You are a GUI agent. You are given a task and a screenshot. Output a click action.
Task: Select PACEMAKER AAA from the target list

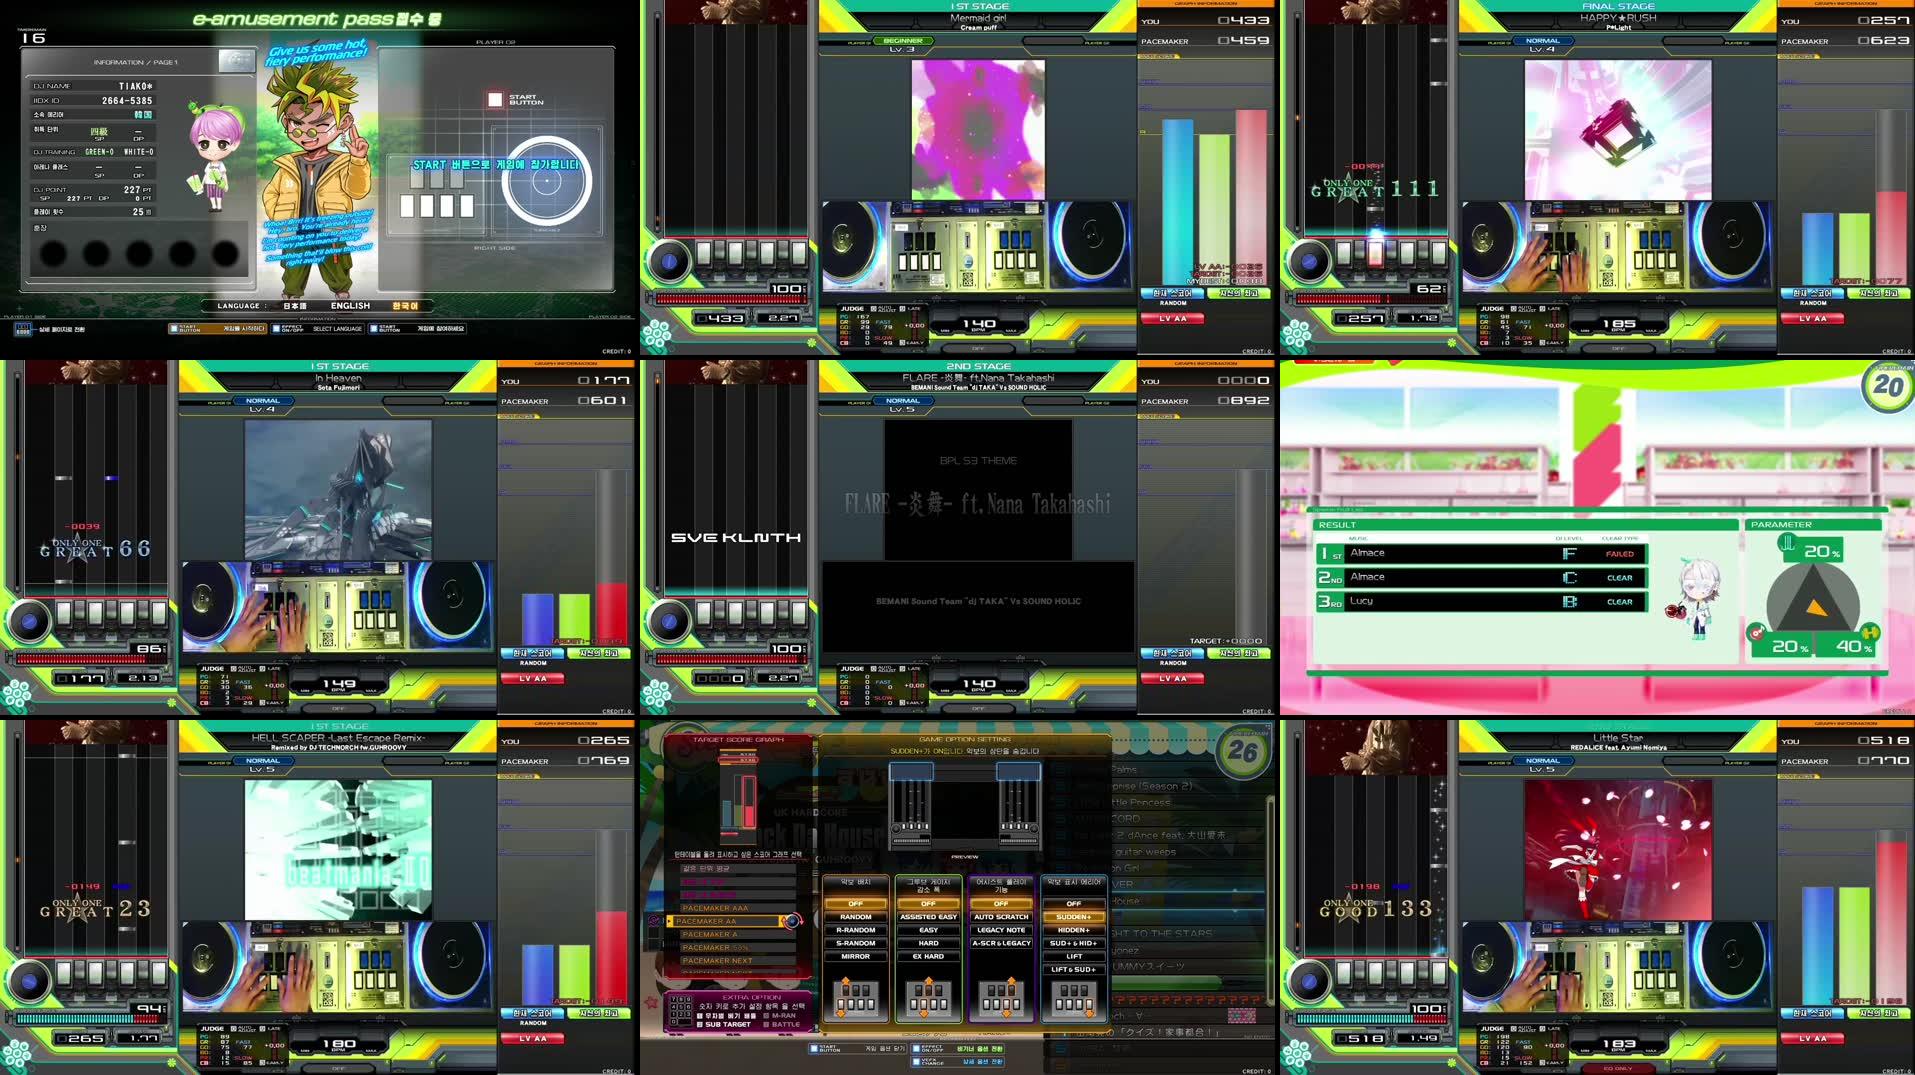pyautogui.click(x=715, y=907)
